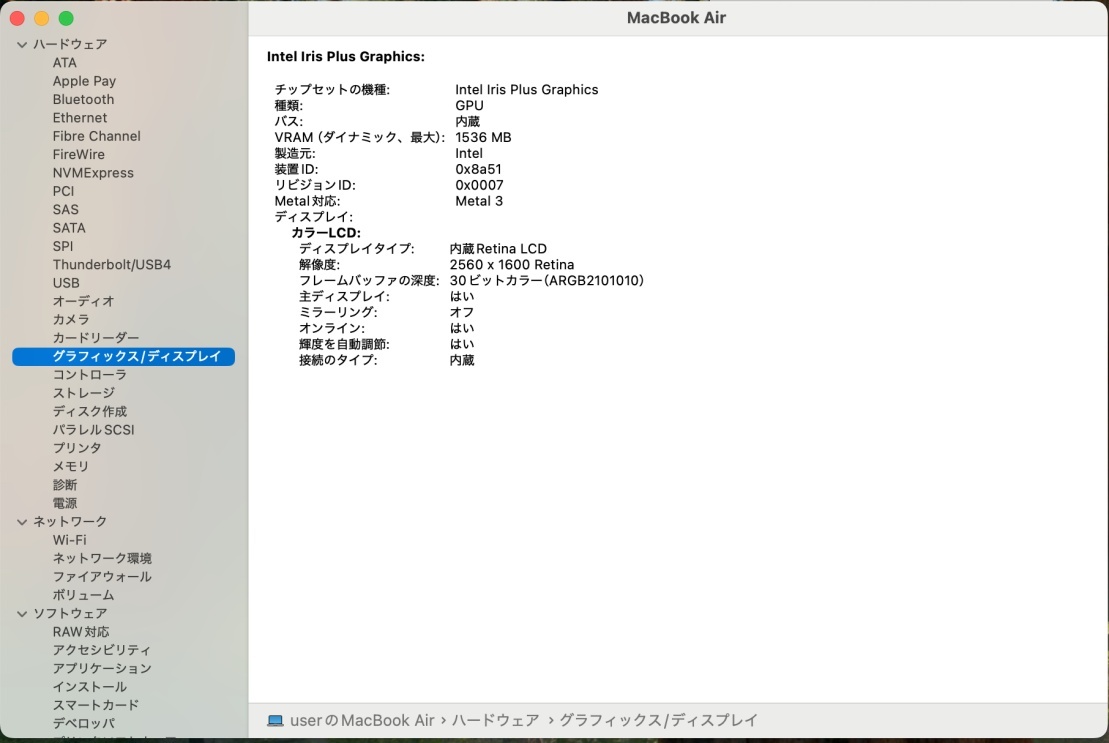Click the ミラーリング value オフ
The image size is (1109, 743).
point(462,312)
